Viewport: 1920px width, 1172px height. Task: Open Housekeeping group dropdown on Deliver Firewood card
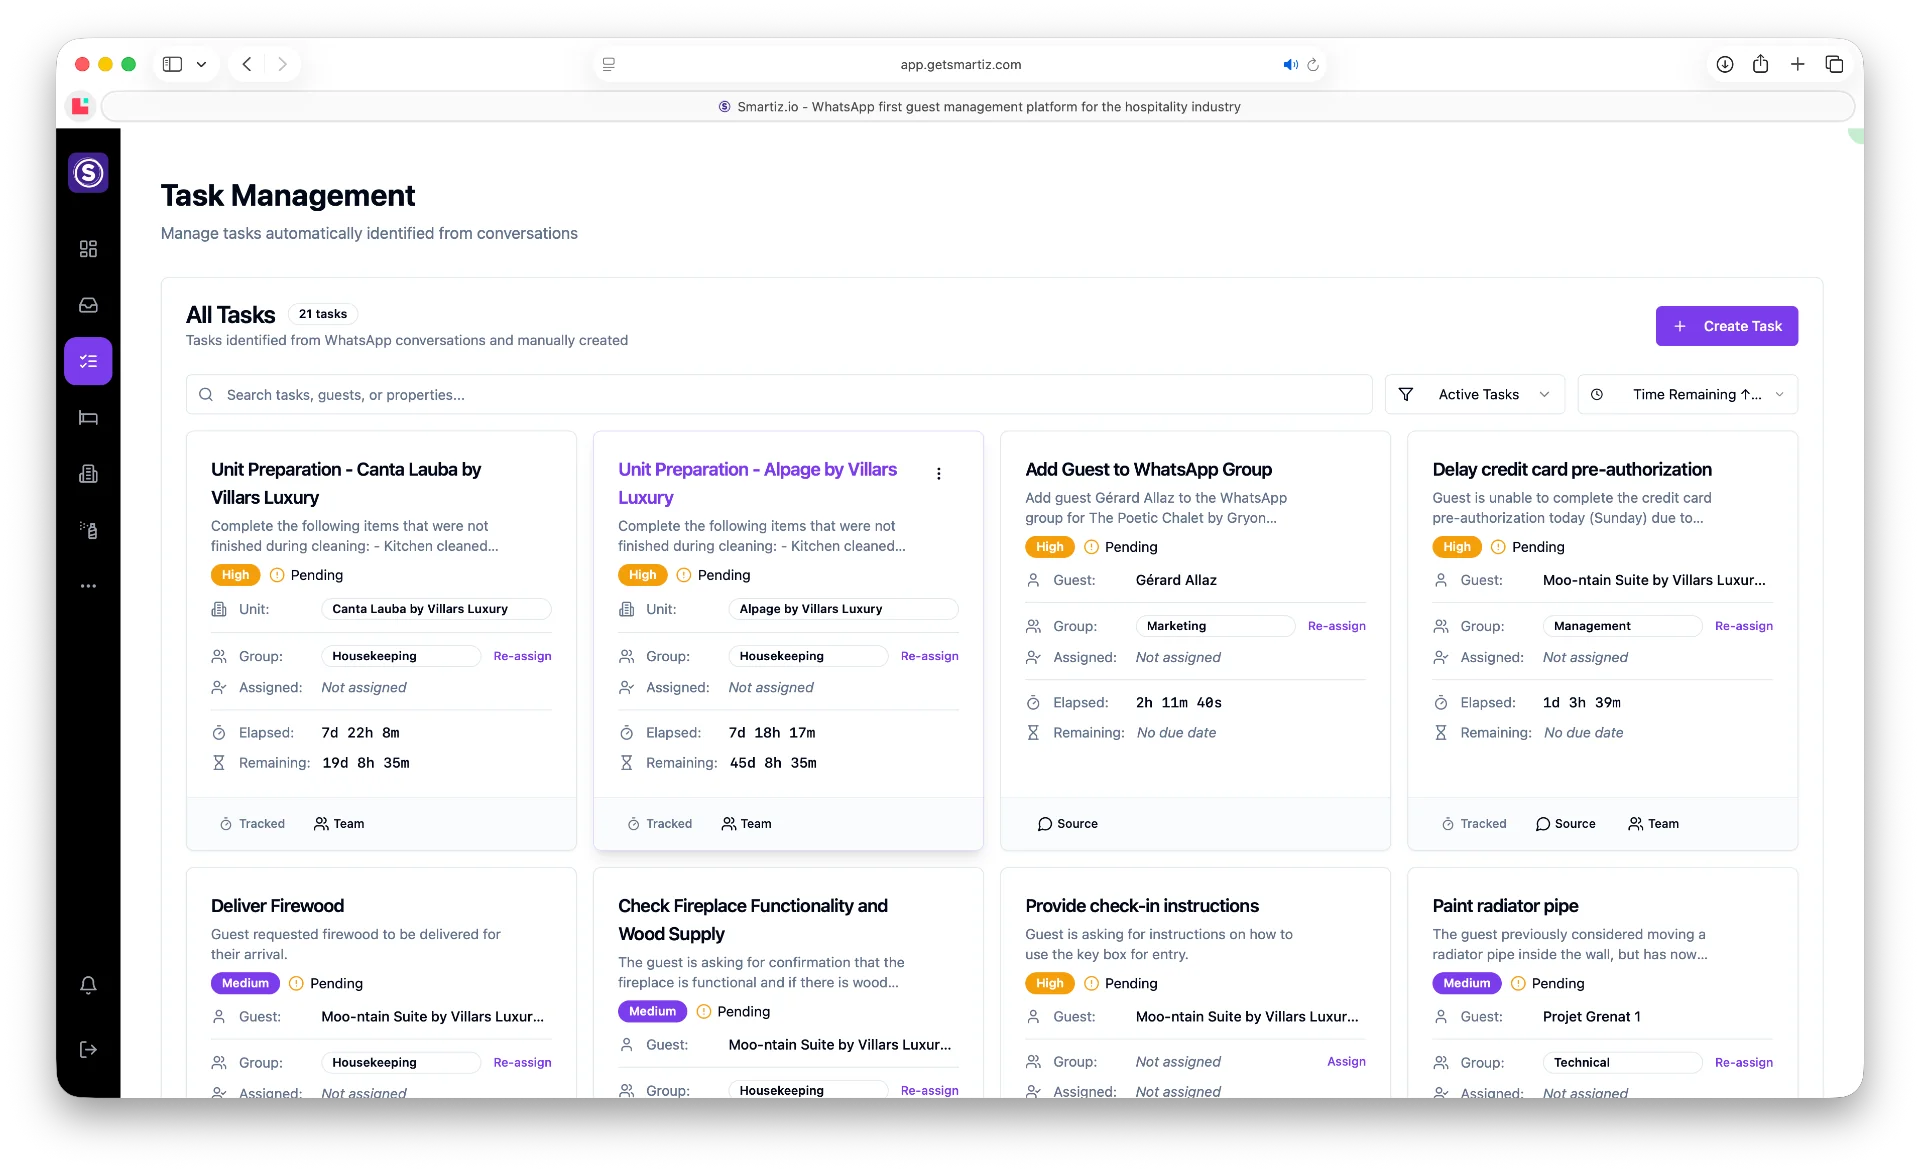click(401, 1062)
